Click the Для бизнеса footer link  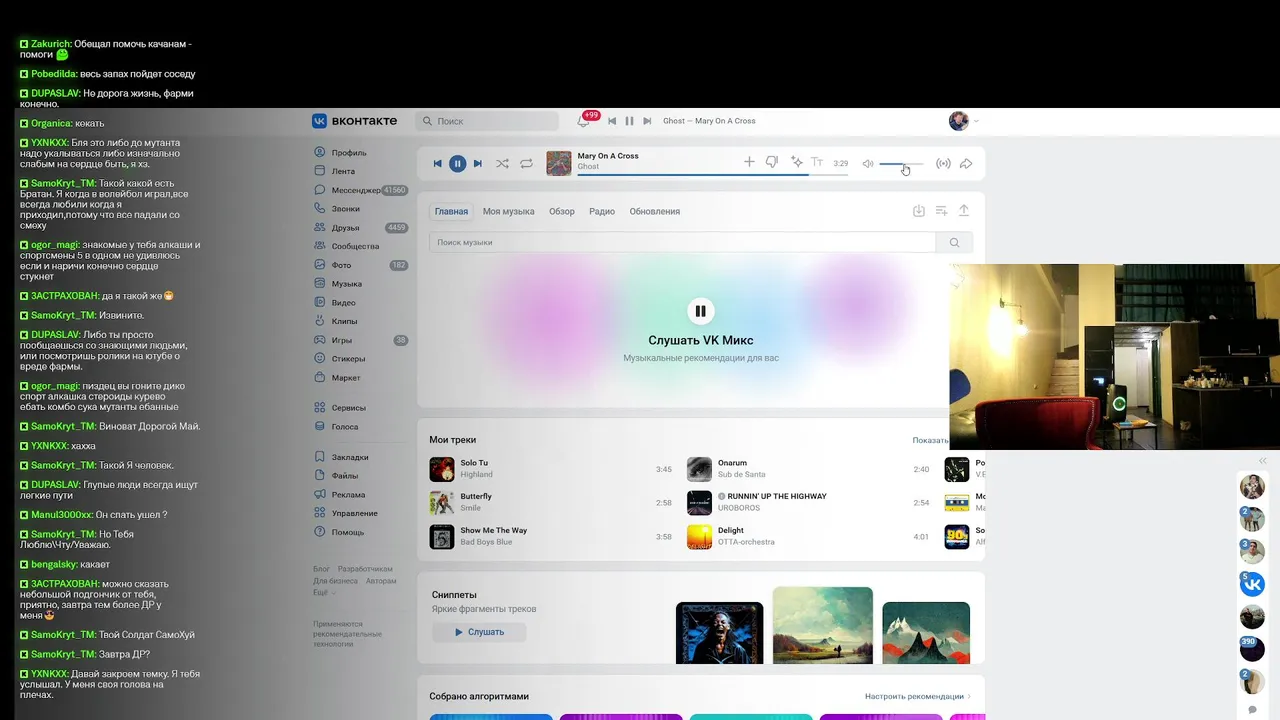tap(335, 581)
